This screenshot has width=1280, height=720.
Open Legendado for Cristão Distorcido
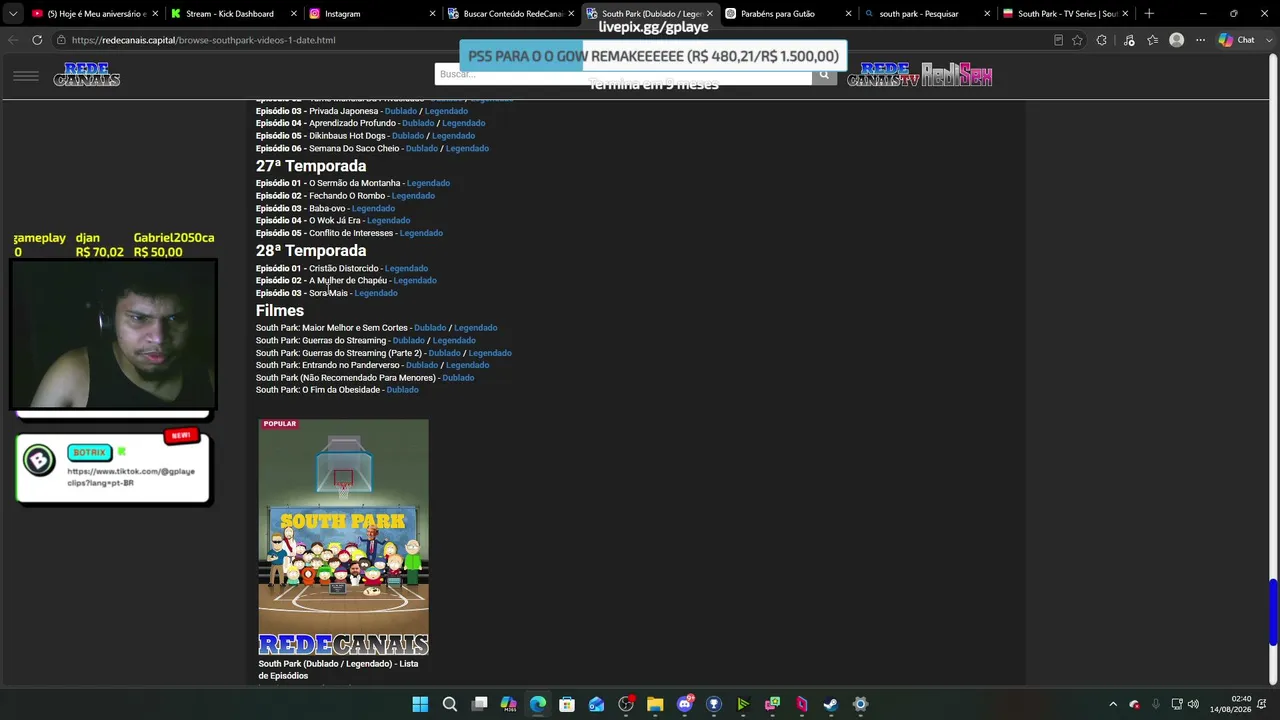point(406,268)
